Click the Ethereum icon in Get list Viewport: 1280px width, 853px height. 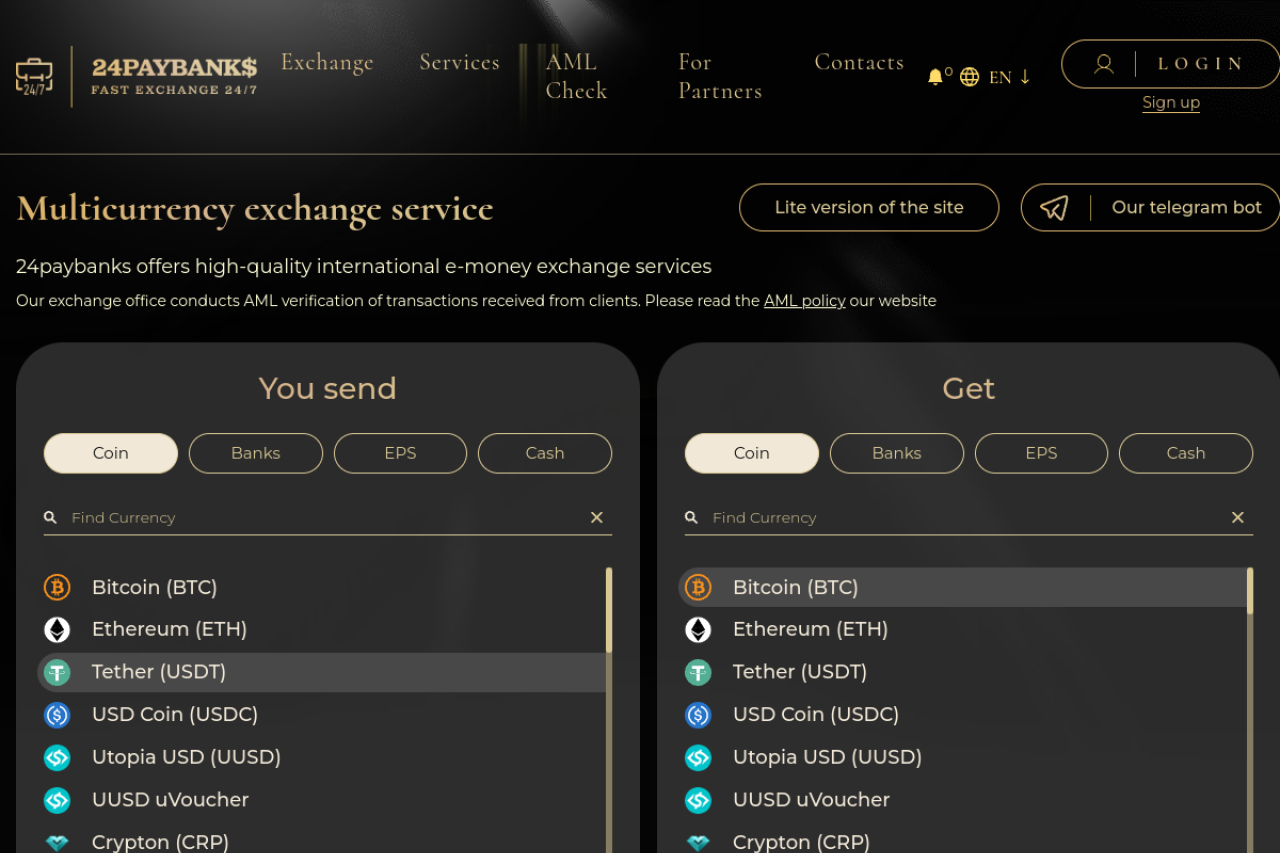(x=698, y=629)
